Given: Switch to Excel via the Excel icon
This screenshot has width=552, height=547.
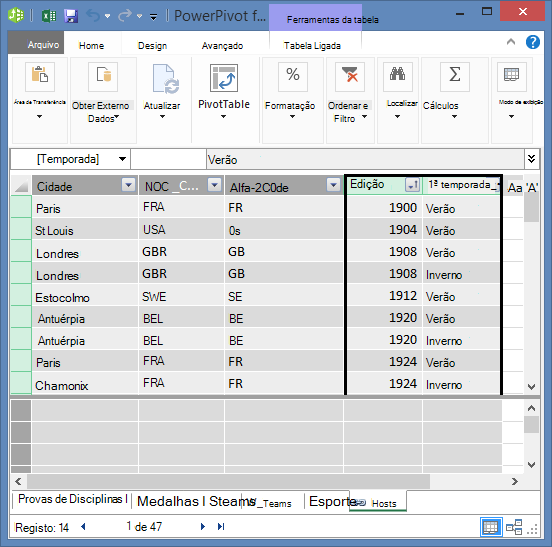Looking at the screenshot, I should [49, 16].
